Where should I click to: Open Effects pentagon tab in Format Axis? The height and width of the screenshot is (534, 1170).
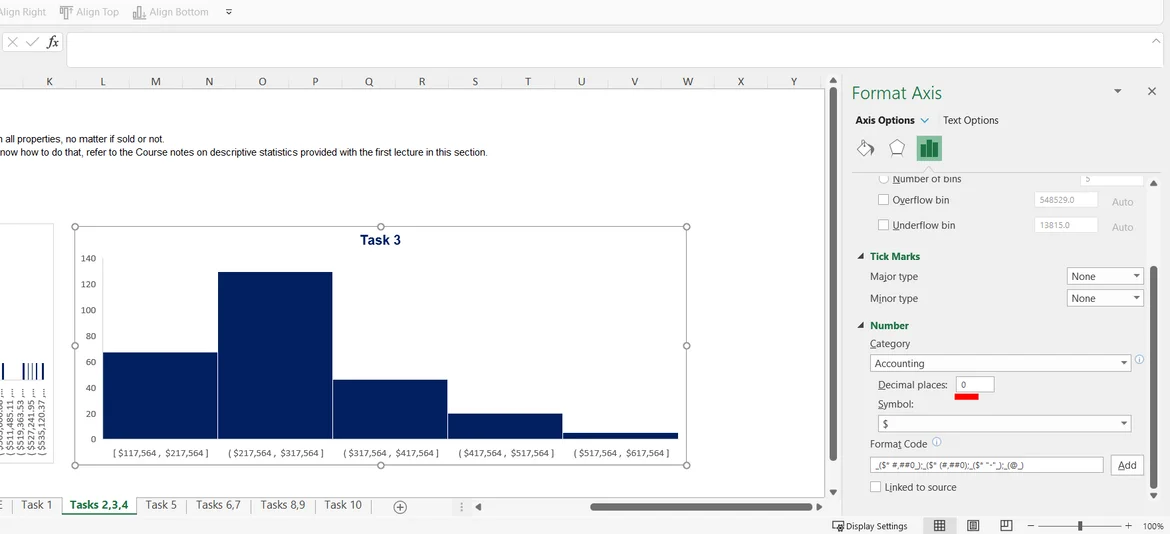click(x=897, y=148)
